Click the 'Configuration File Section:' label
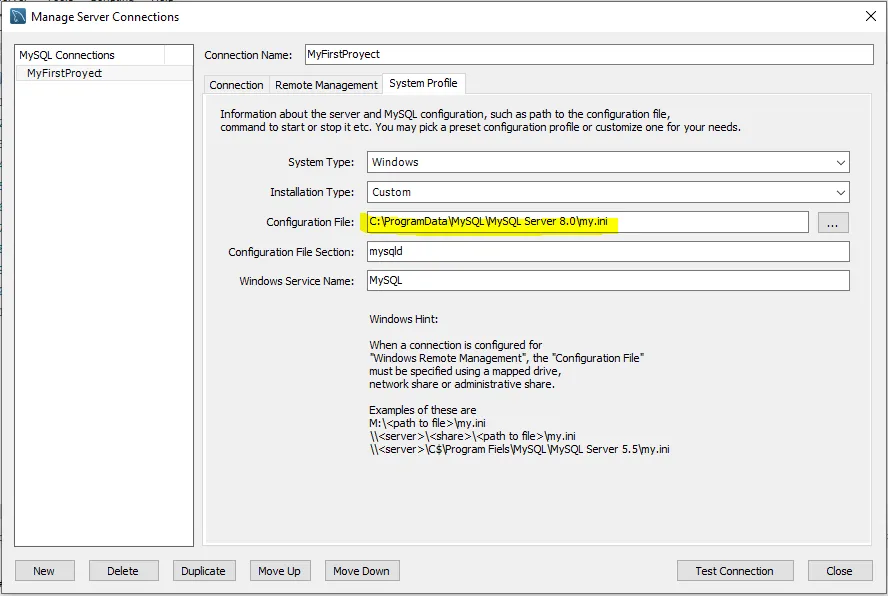This screenshot has height=596, width=888. pyautogui.click(x=291, y=252)
